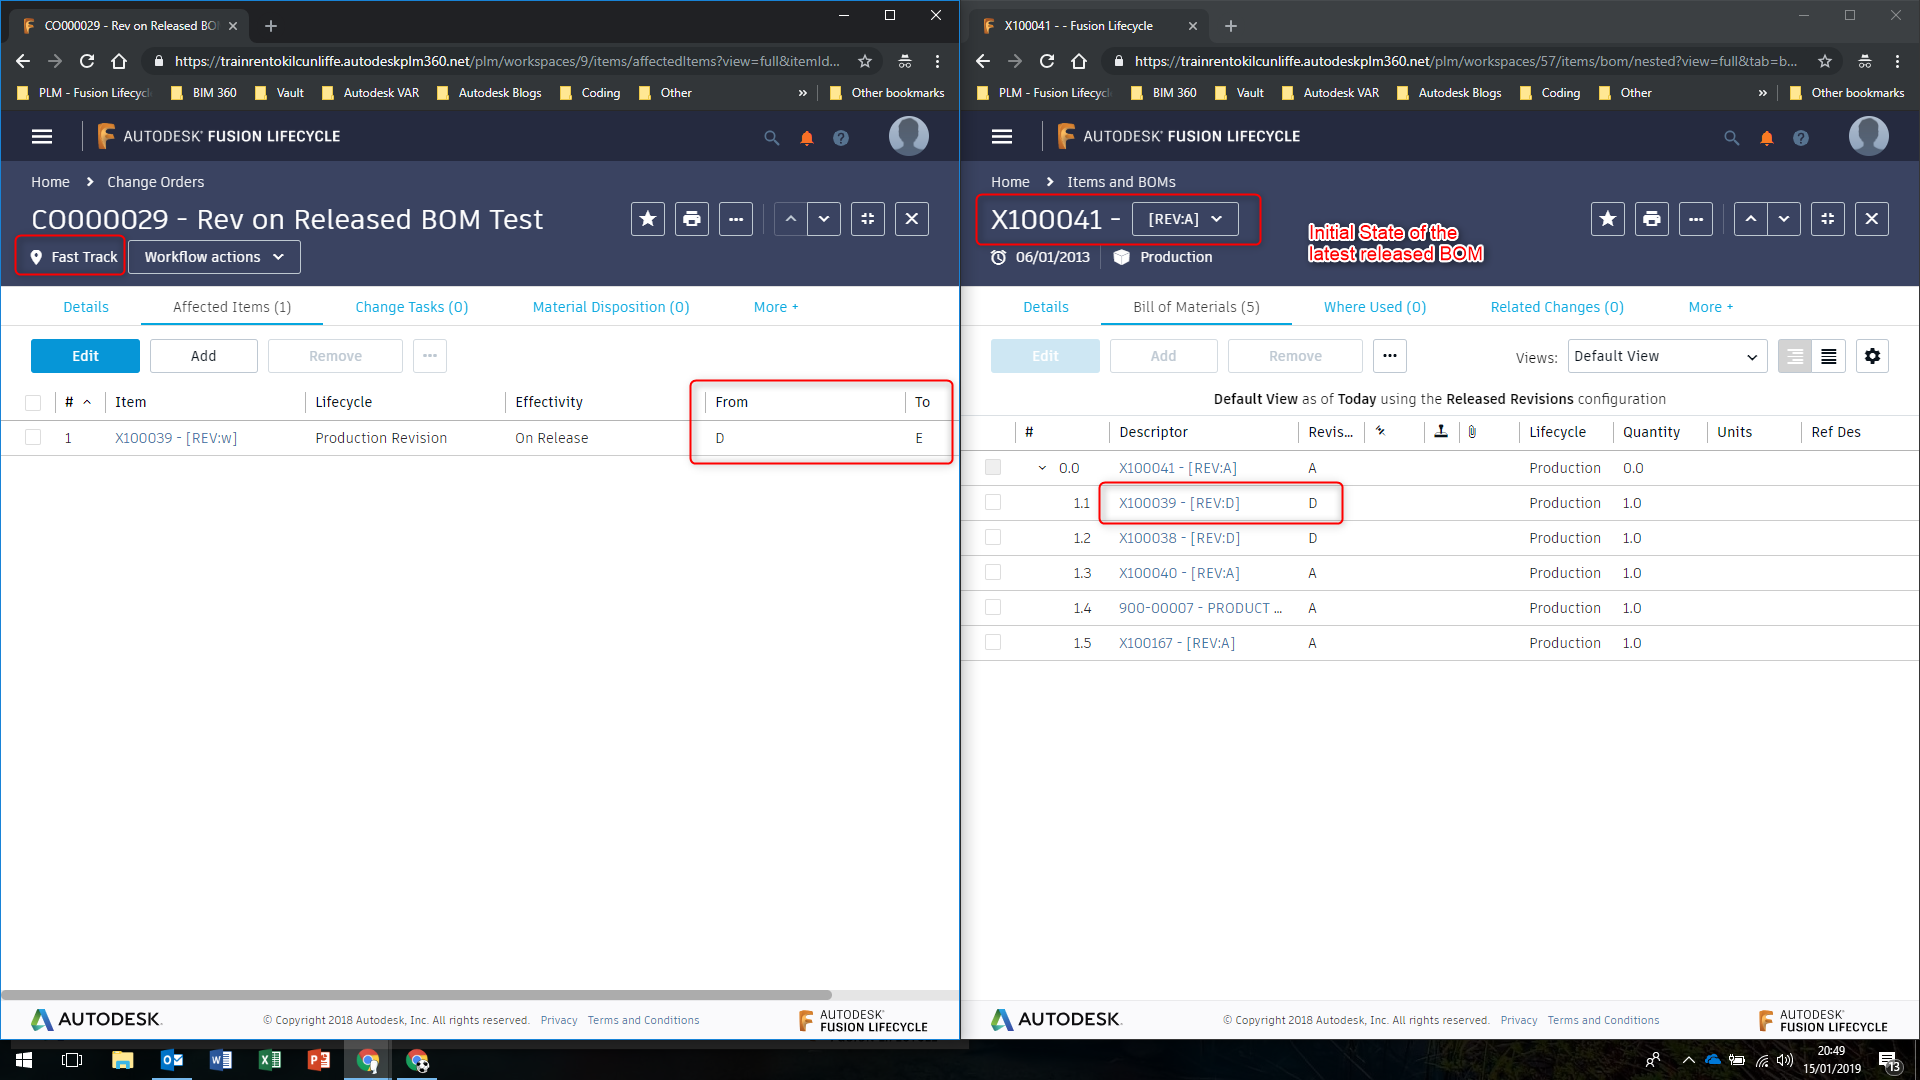Navigate to Change Orders breadcrumb
The height and width of the screenshot is (1080, 1920).
point(155,182)
